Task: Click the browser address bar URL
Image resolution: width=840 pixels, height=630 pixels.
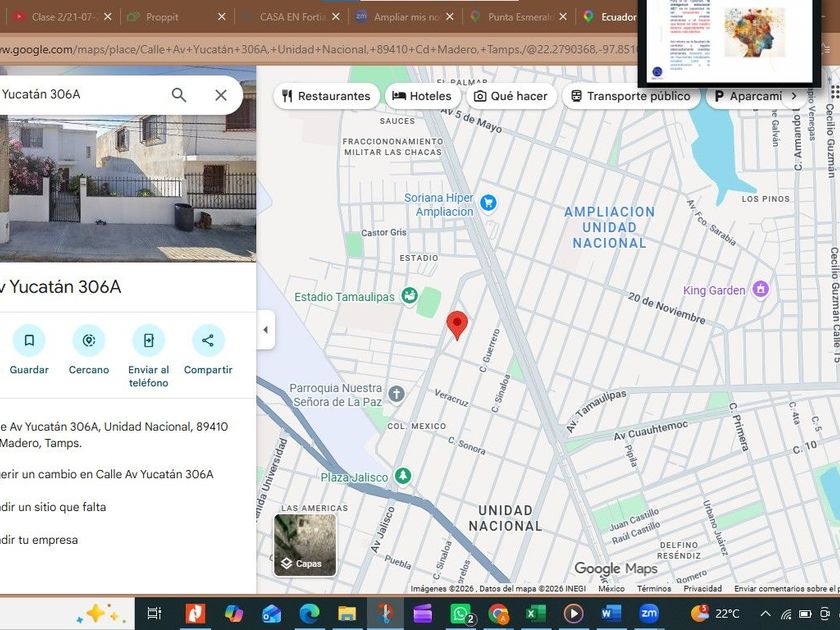Action: 319,50
